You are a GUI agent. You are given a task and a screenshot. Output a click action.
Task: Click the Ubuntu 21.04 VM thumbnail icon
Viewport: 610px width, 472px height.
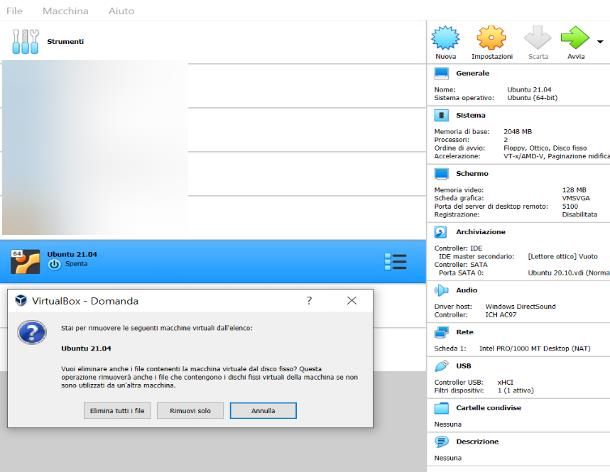[x=25, y=261]
